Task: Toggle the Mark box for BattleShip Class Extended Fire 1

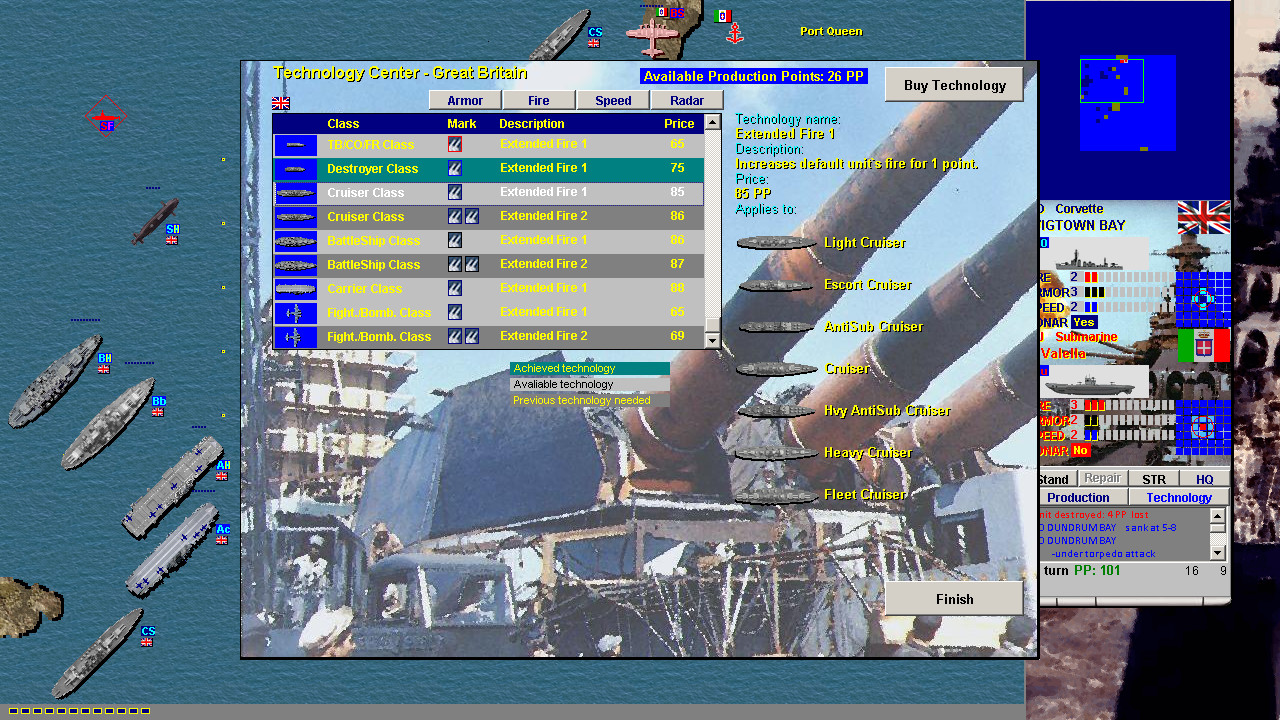Action: coord(453,240)
